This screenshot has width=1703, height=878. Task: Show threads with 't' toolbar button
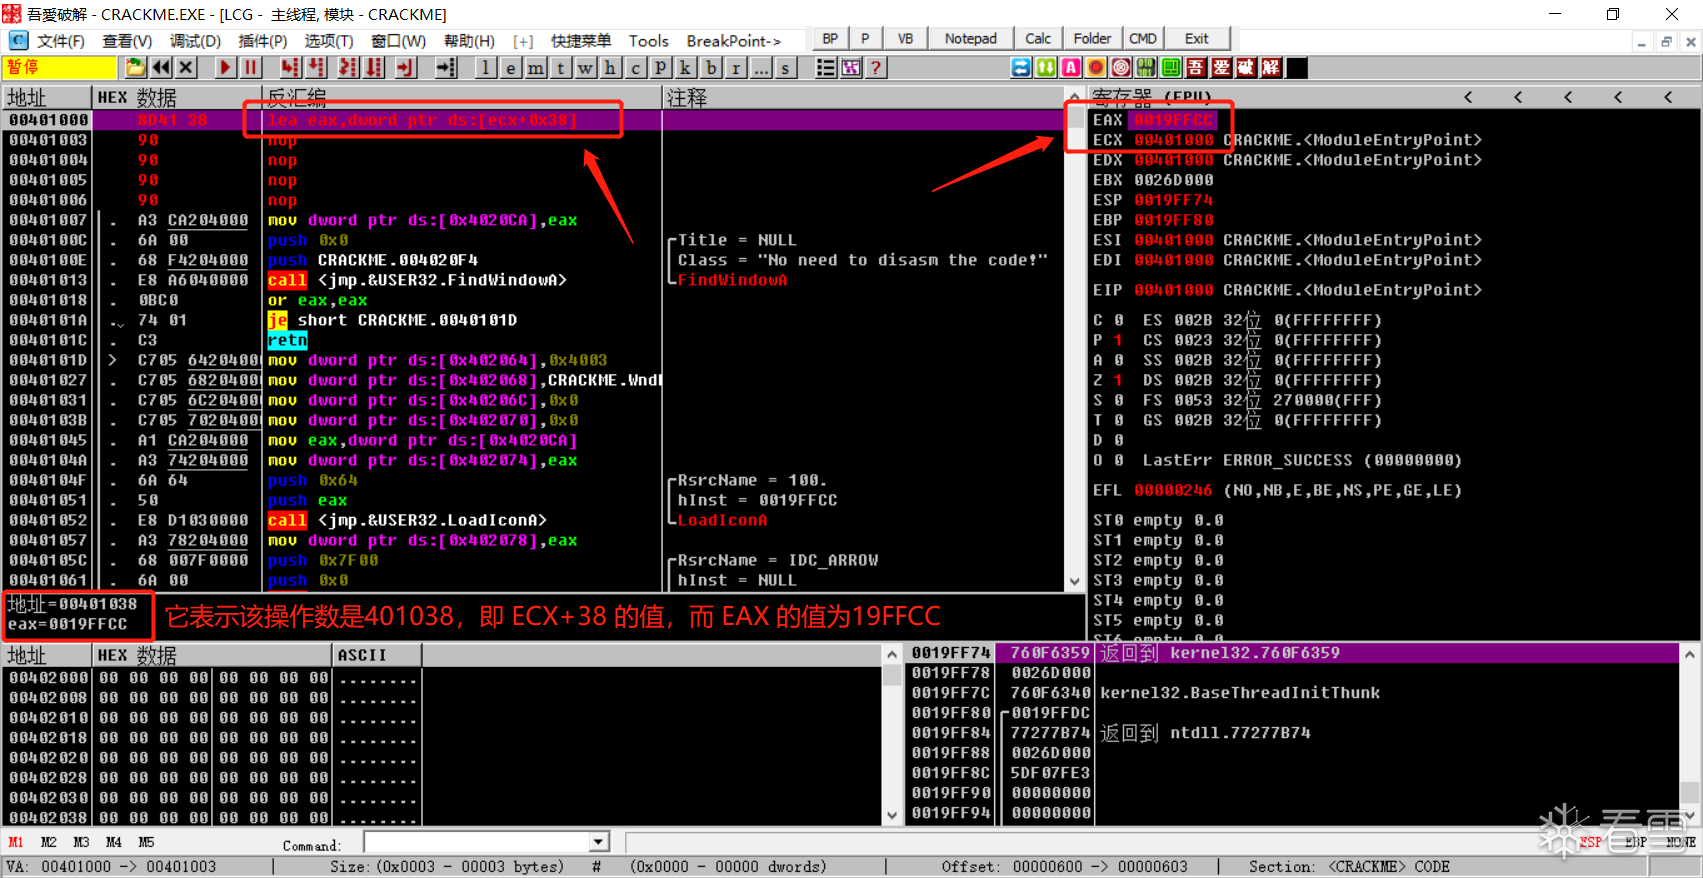[x=561, y=67]
